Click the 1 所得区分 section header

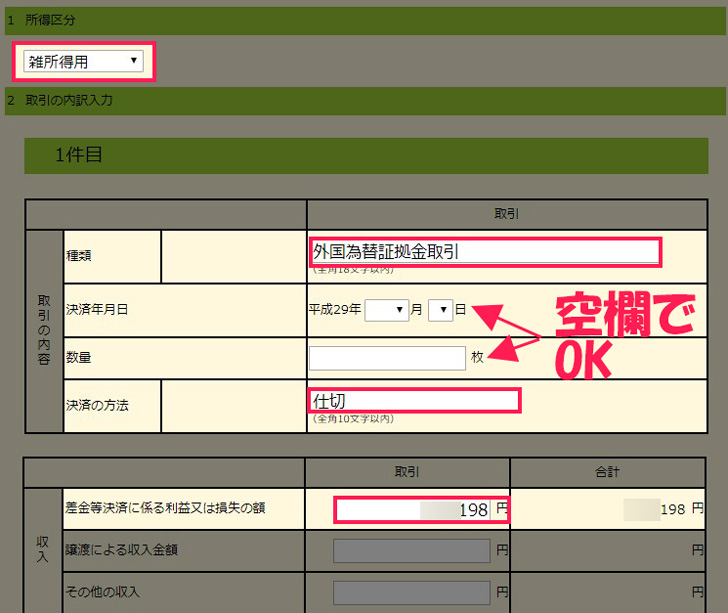[x=364, y=20]
